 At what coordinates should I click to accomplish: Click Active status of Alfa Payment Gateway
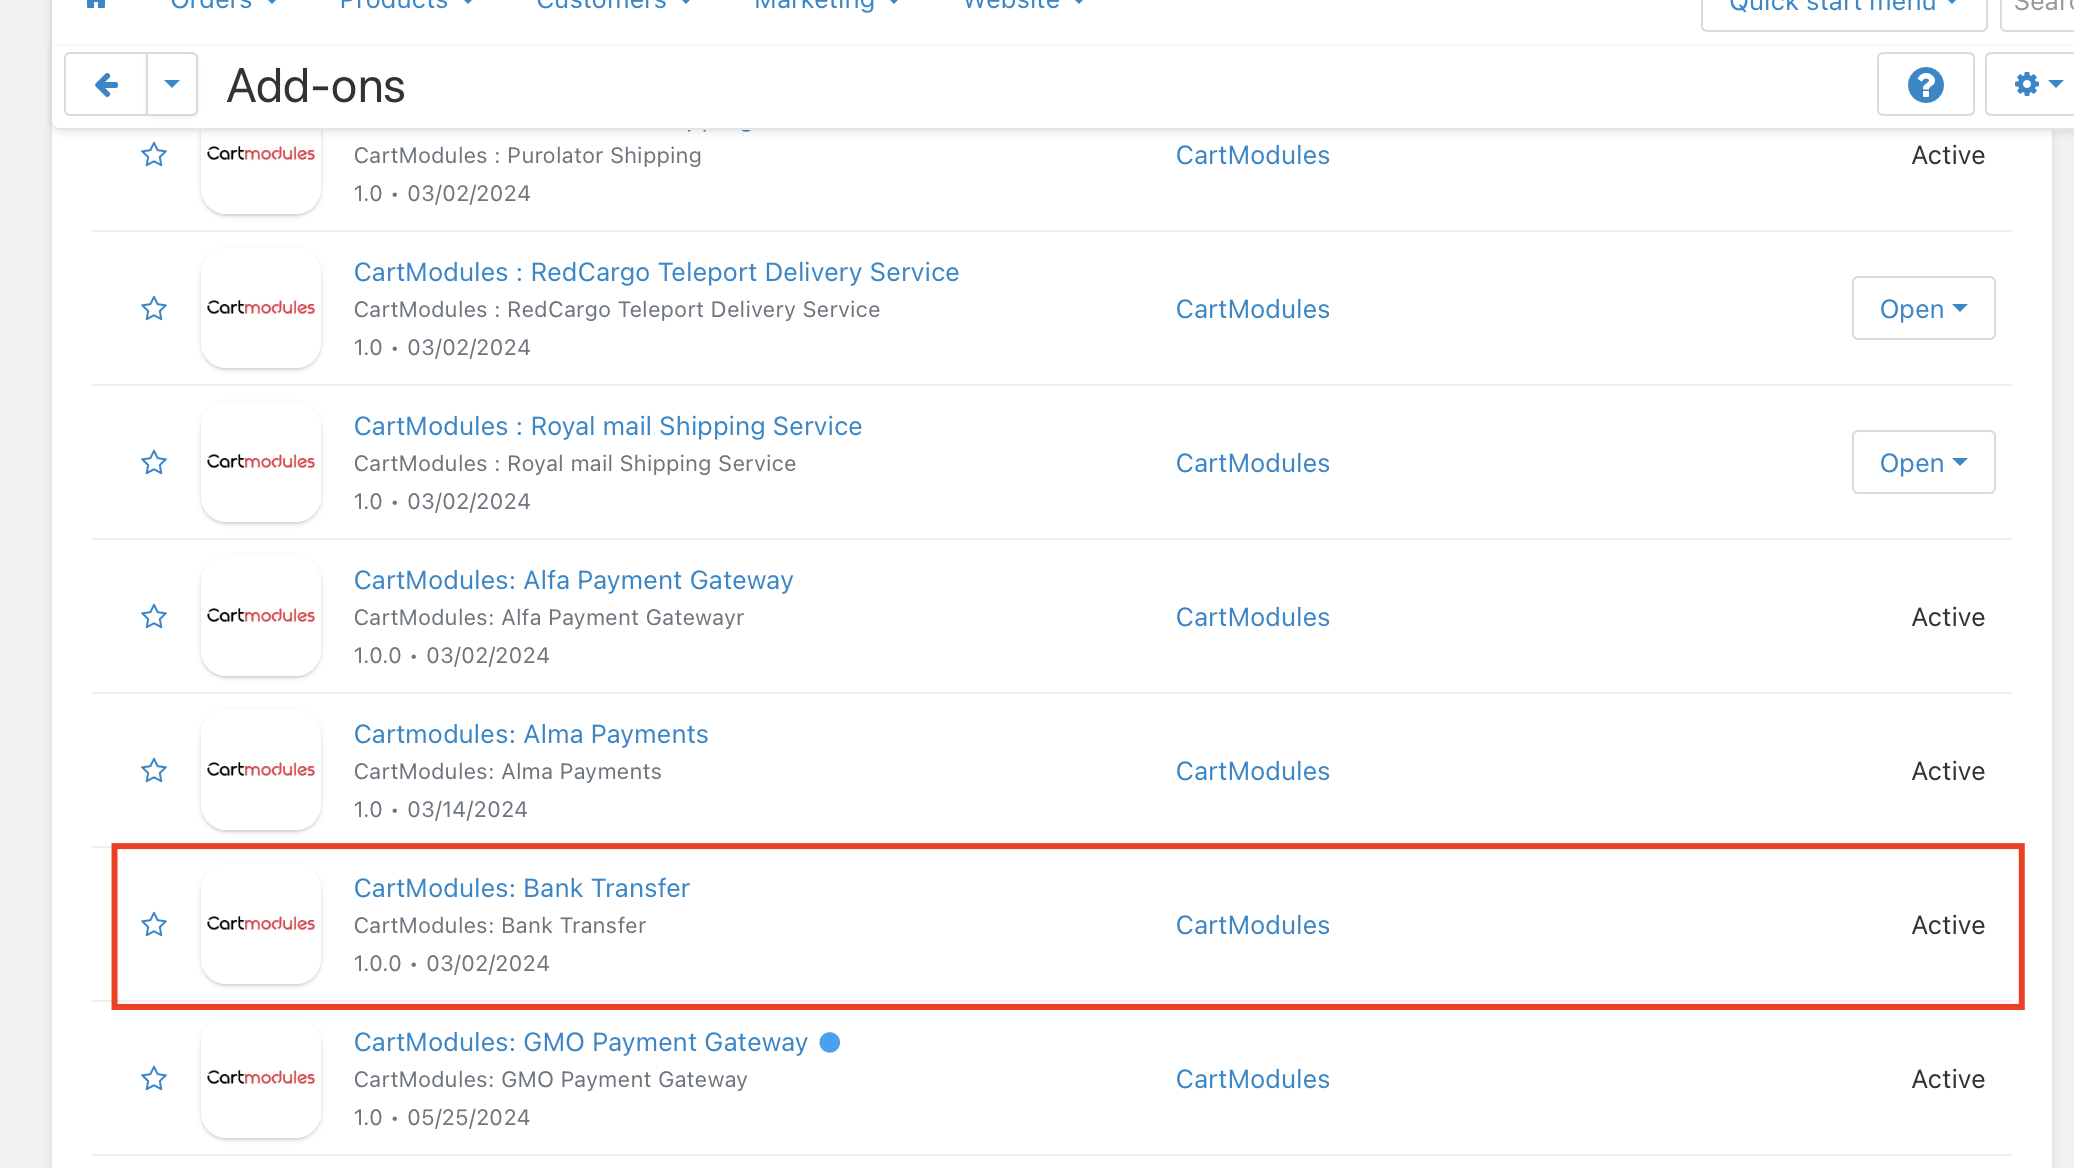[1948, 617]
